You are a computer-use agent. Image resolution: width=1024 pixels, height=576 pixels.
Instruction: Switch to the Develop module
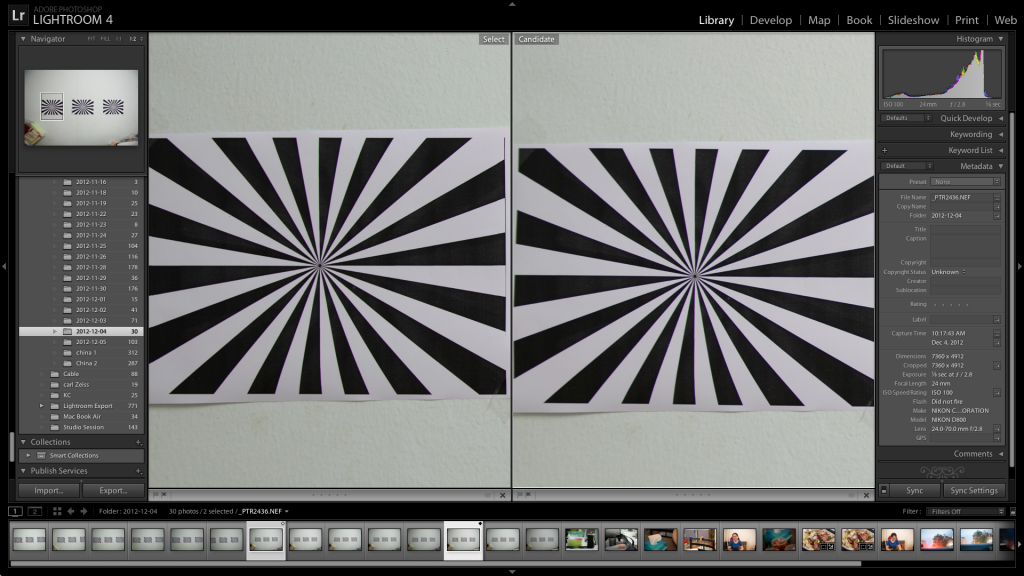point(770,20)
